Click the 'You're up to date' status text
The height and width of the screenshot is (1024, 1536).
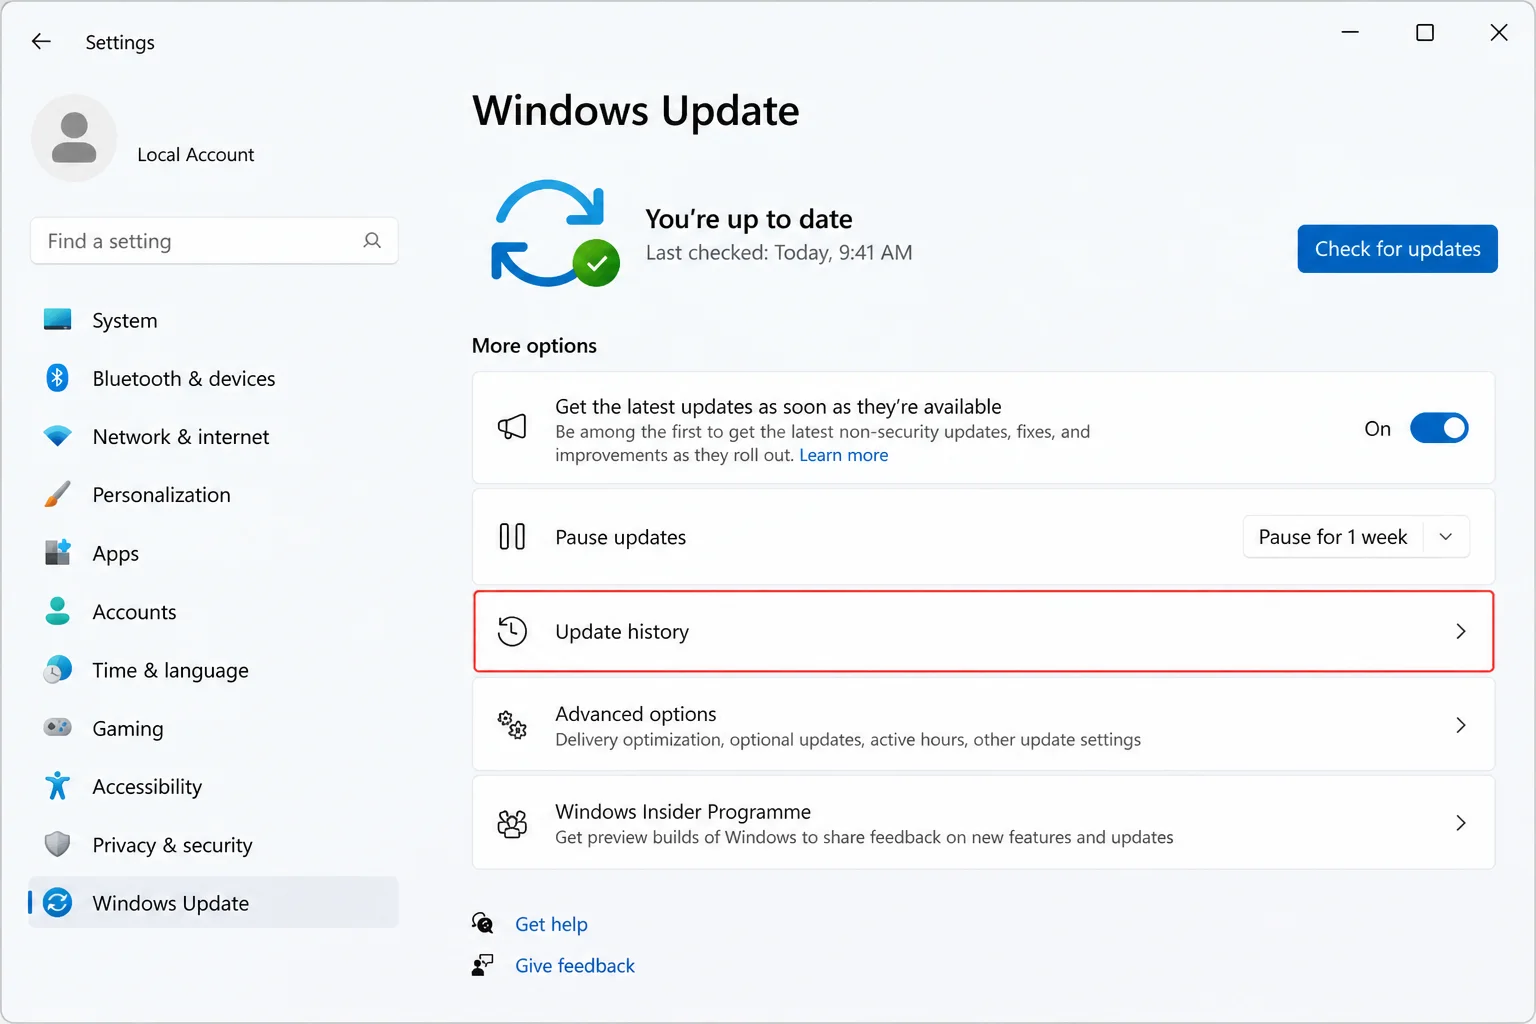point(749,219)
